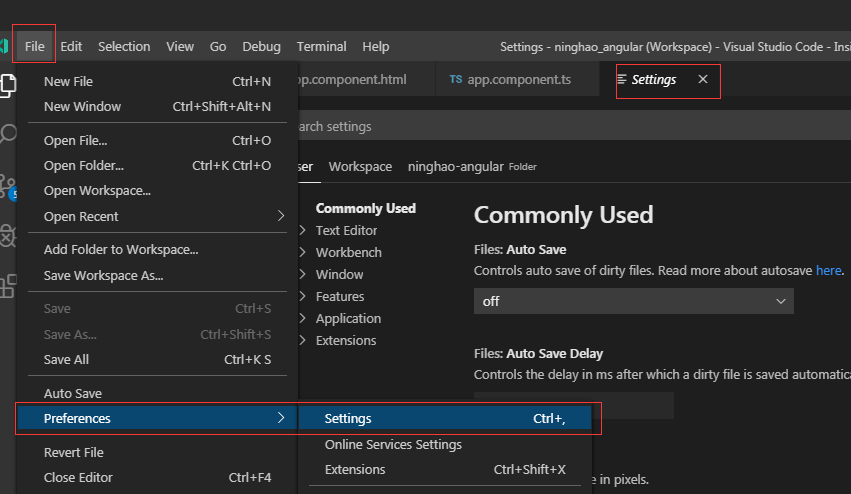Close the Settings editor tab

(703, 79)
